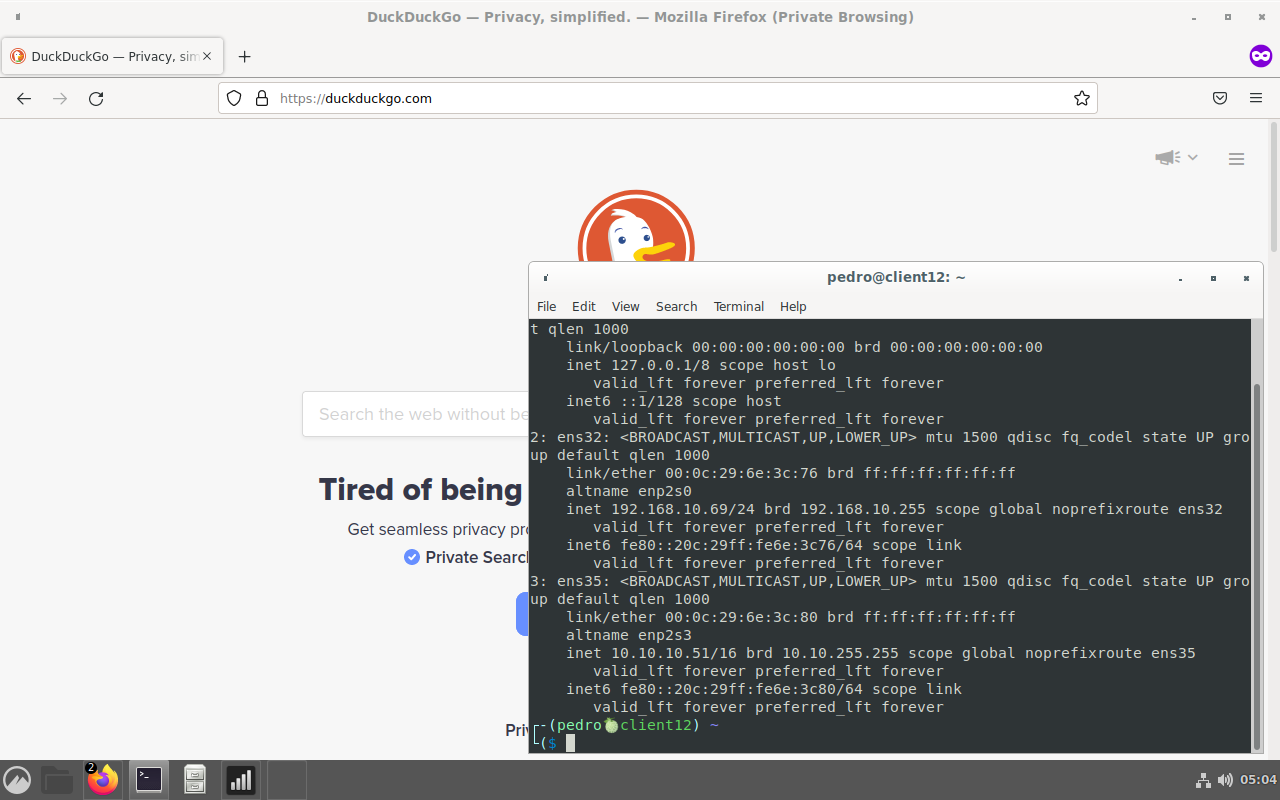The width and height of the screenshot is (1280, 800).
Task: Click the megaphone announcement icon
Action: tap(1166, 158)
